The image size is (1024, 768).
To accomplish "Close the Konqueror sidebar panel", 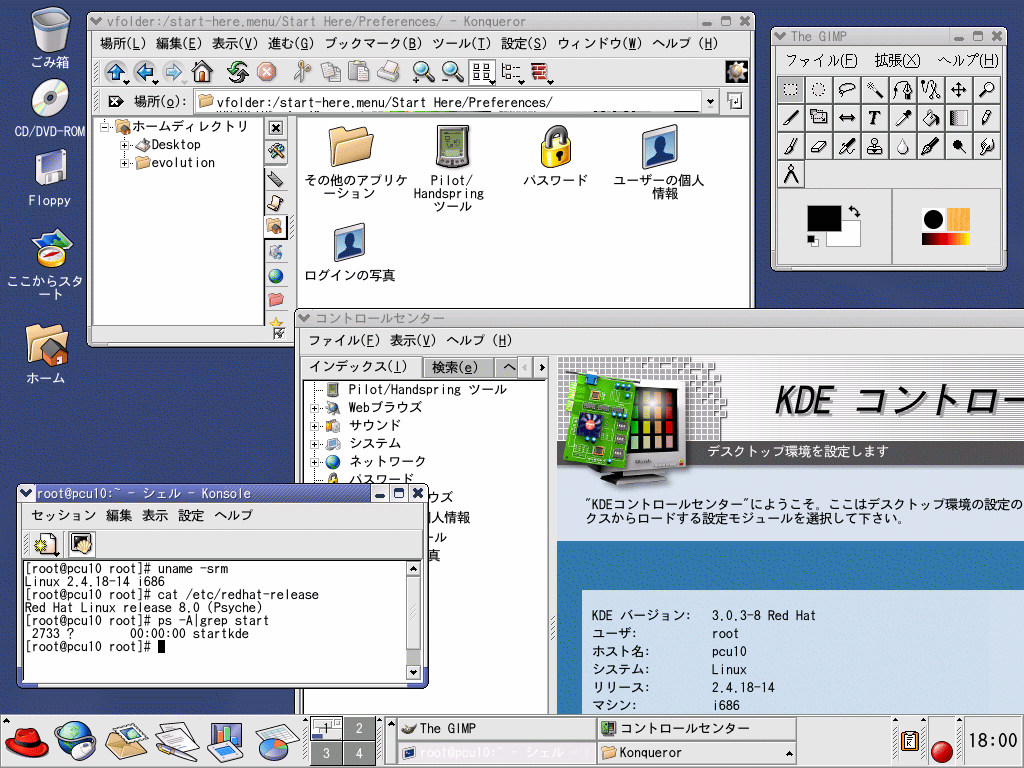I will 276,128.
